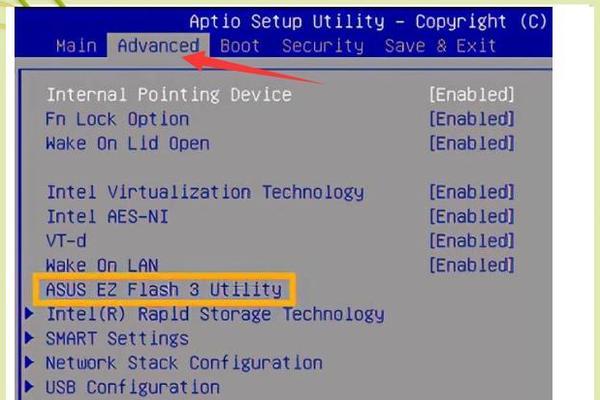
Task: Go to Save & Exit tab
Action: (440, 45)
